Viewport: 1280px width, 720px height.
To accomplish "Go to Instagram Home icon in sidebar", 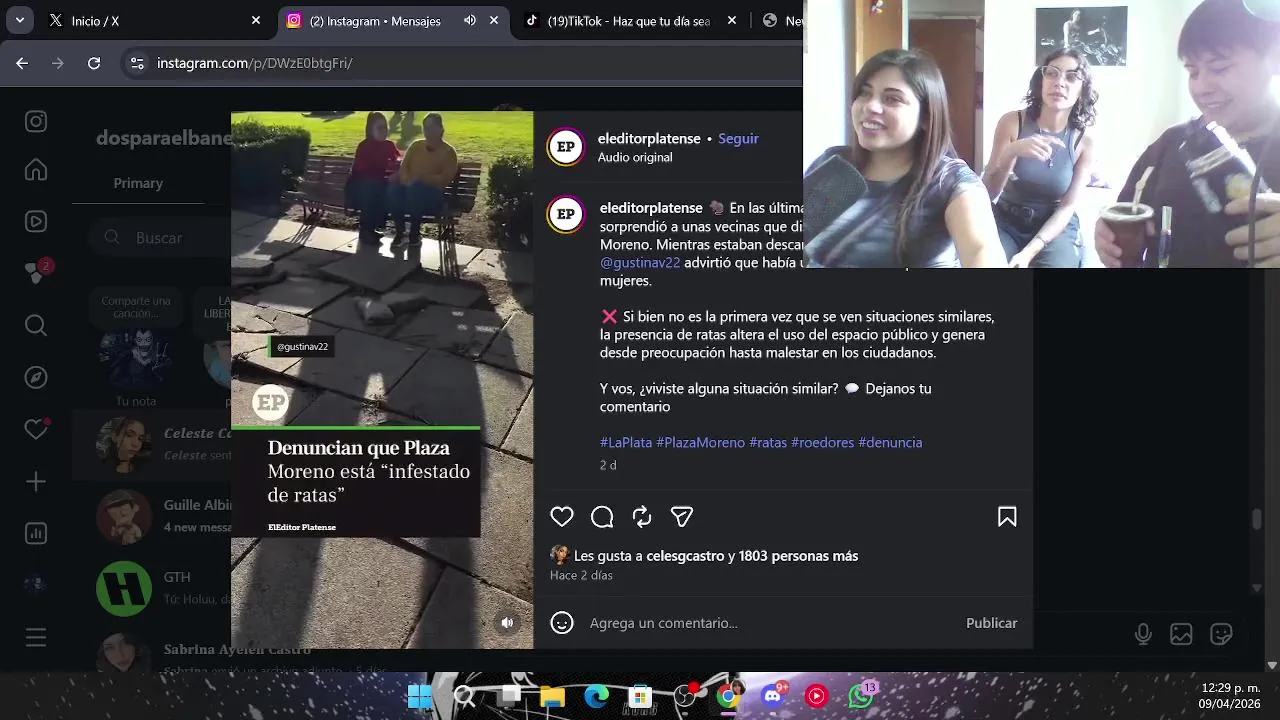I will 36,170.
